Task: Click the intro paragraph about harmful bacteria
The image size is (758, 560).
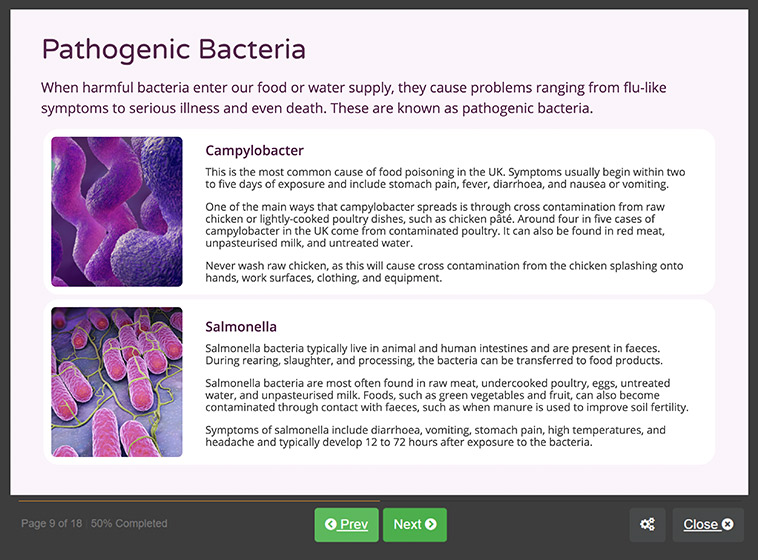Action: (x=354, y=98)
